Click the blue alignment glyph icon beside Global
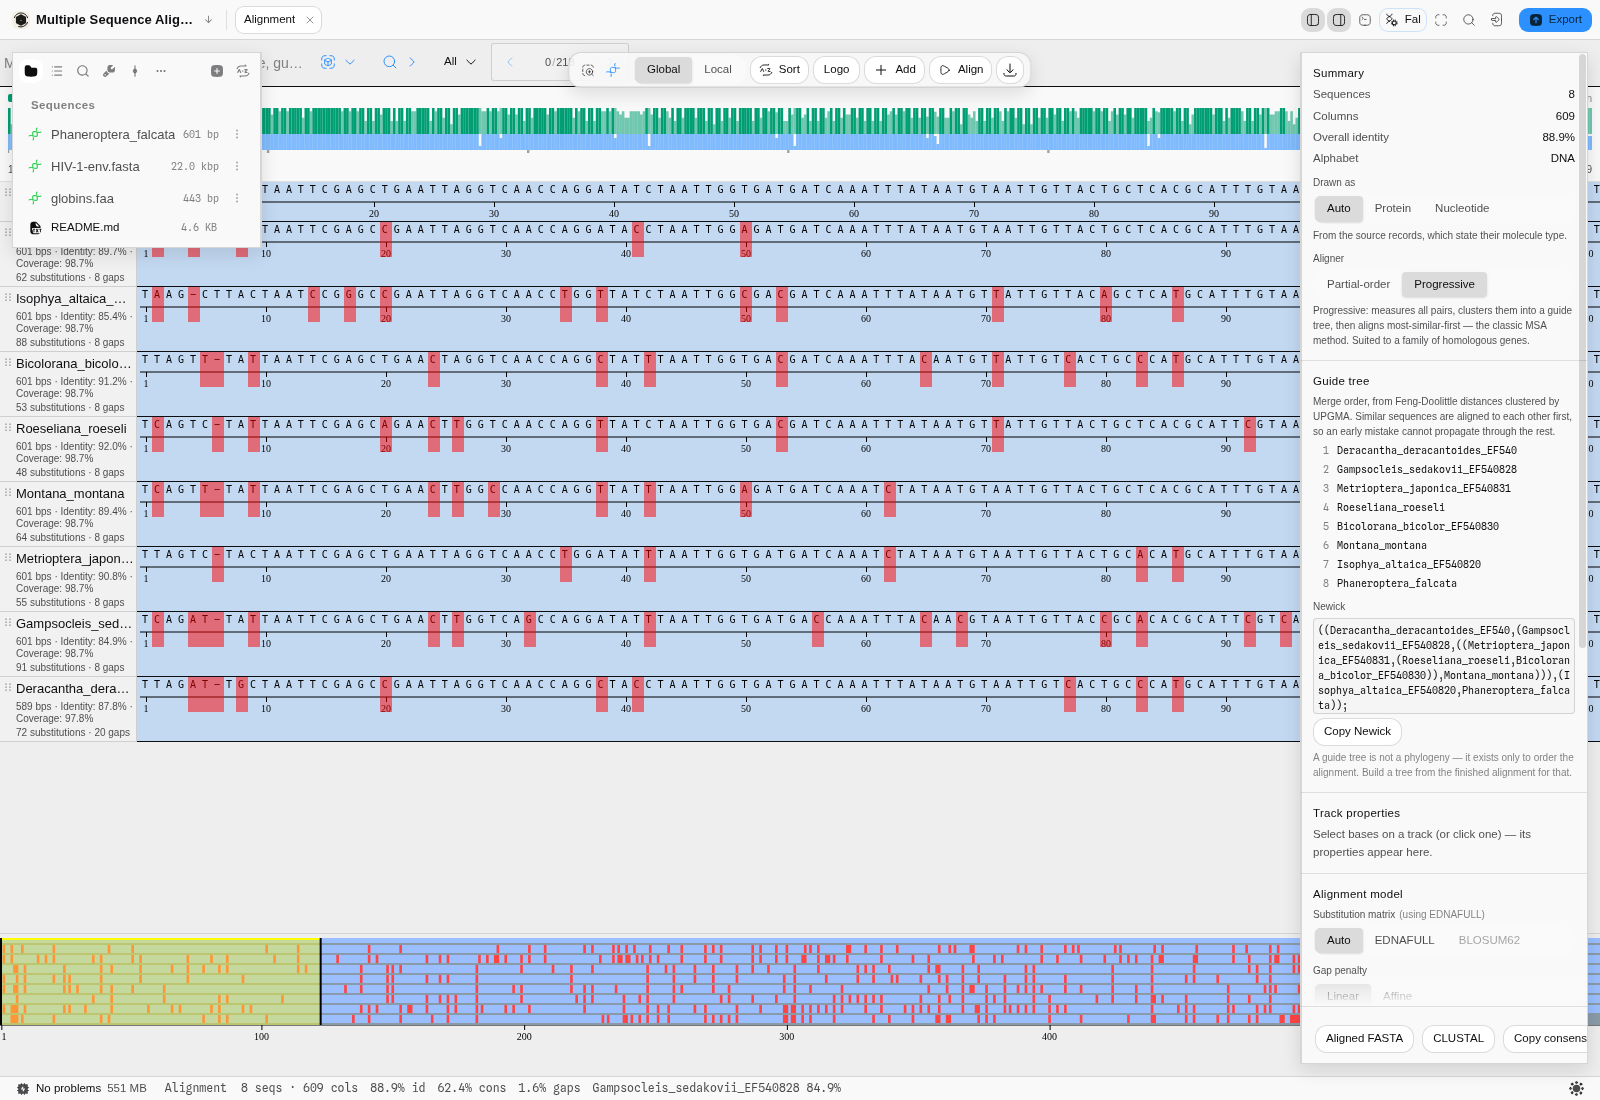Screen dimensions: 1600x1100 (x=613, y=70)
